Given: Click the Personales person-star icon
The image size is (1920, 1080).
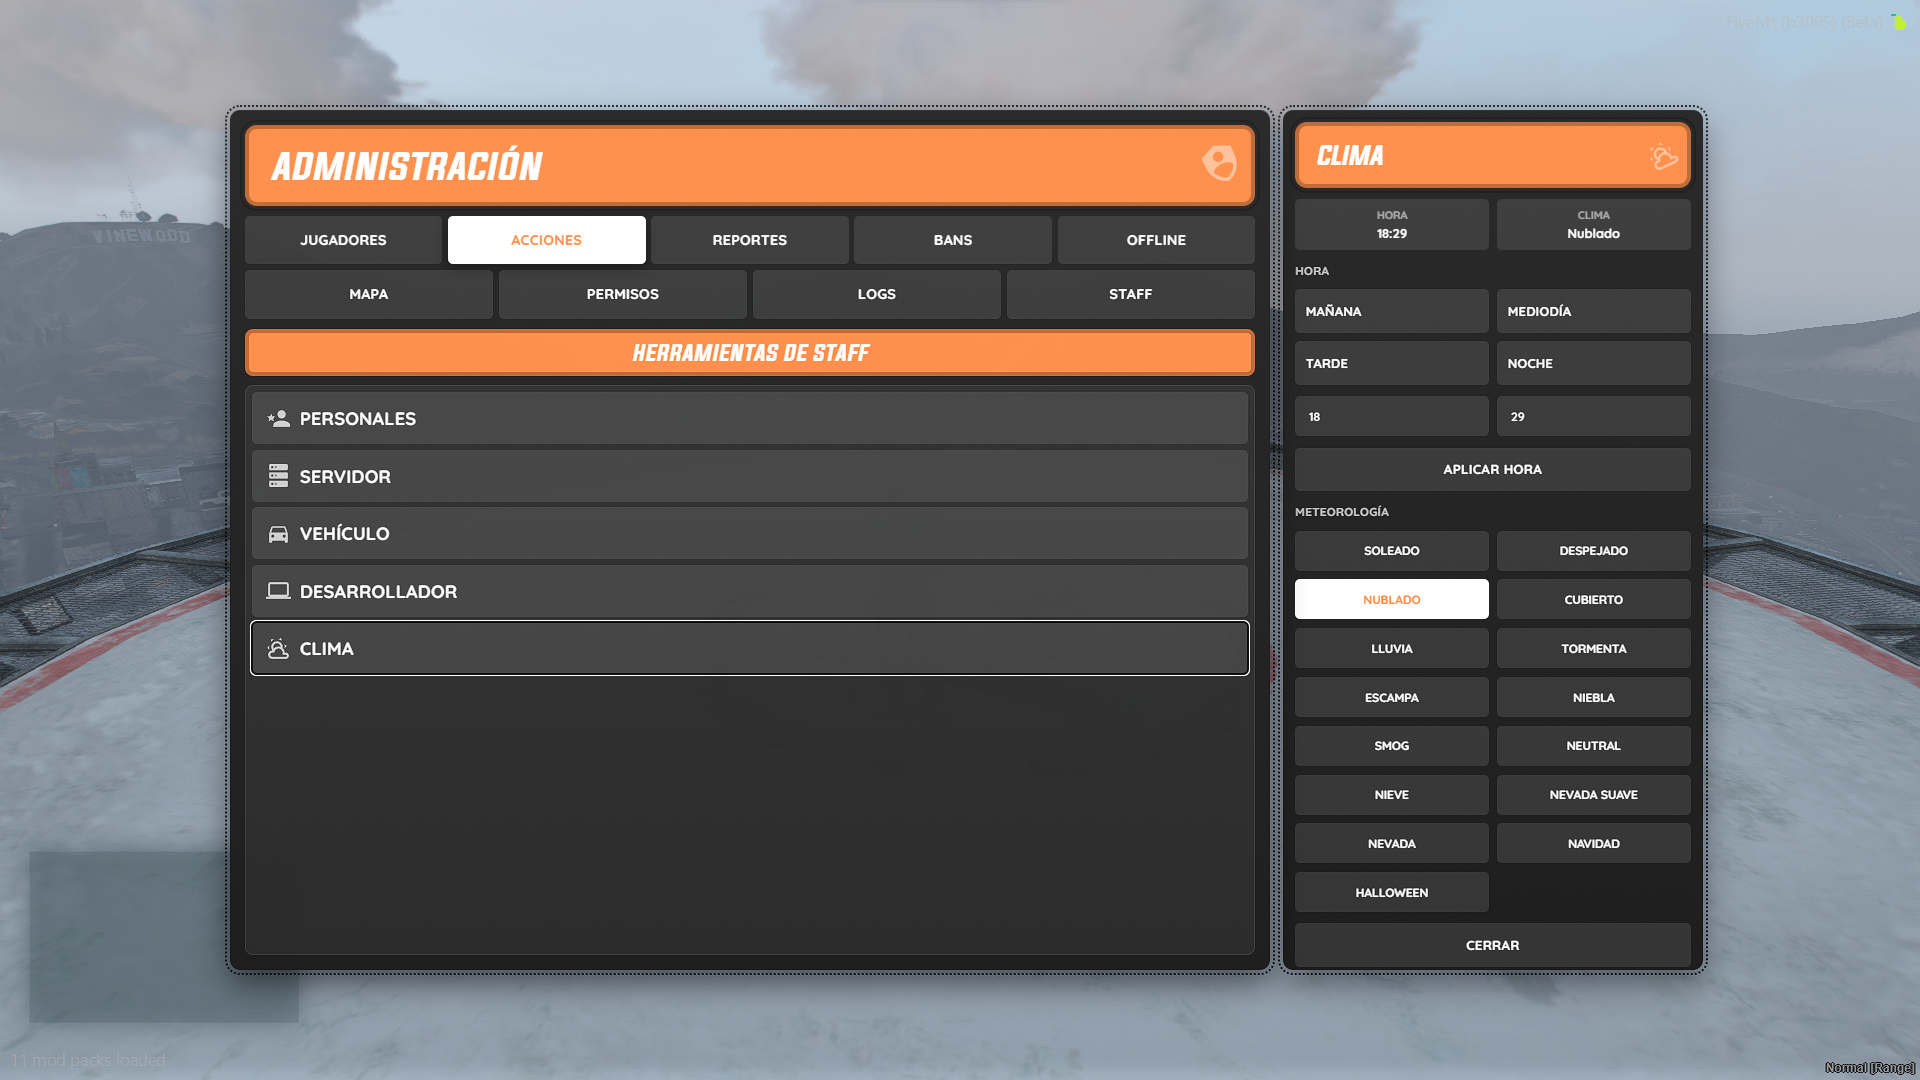Looking at the screenshot, I should [x=278, y=419].
